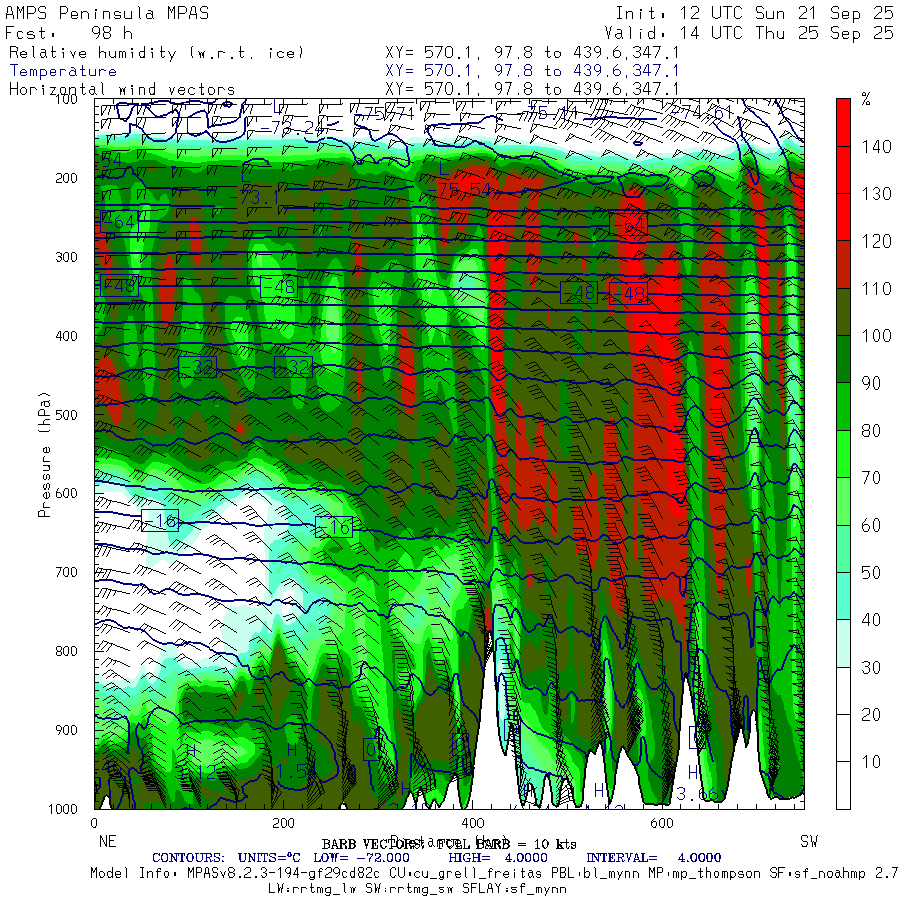Click the "SW" cross-section endpoint label
Screen dimensions: 900x900
click(809, 841)
